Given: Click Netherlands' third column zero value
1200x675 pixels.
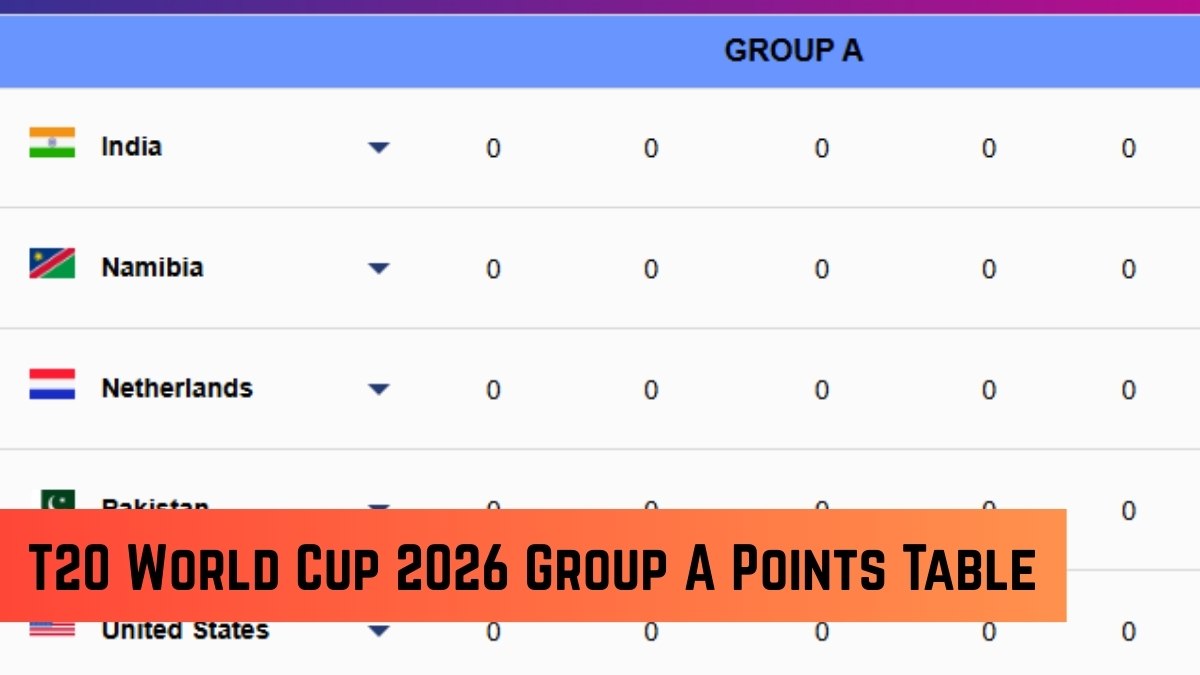Looking at the screenshot, I should (821, 391).
